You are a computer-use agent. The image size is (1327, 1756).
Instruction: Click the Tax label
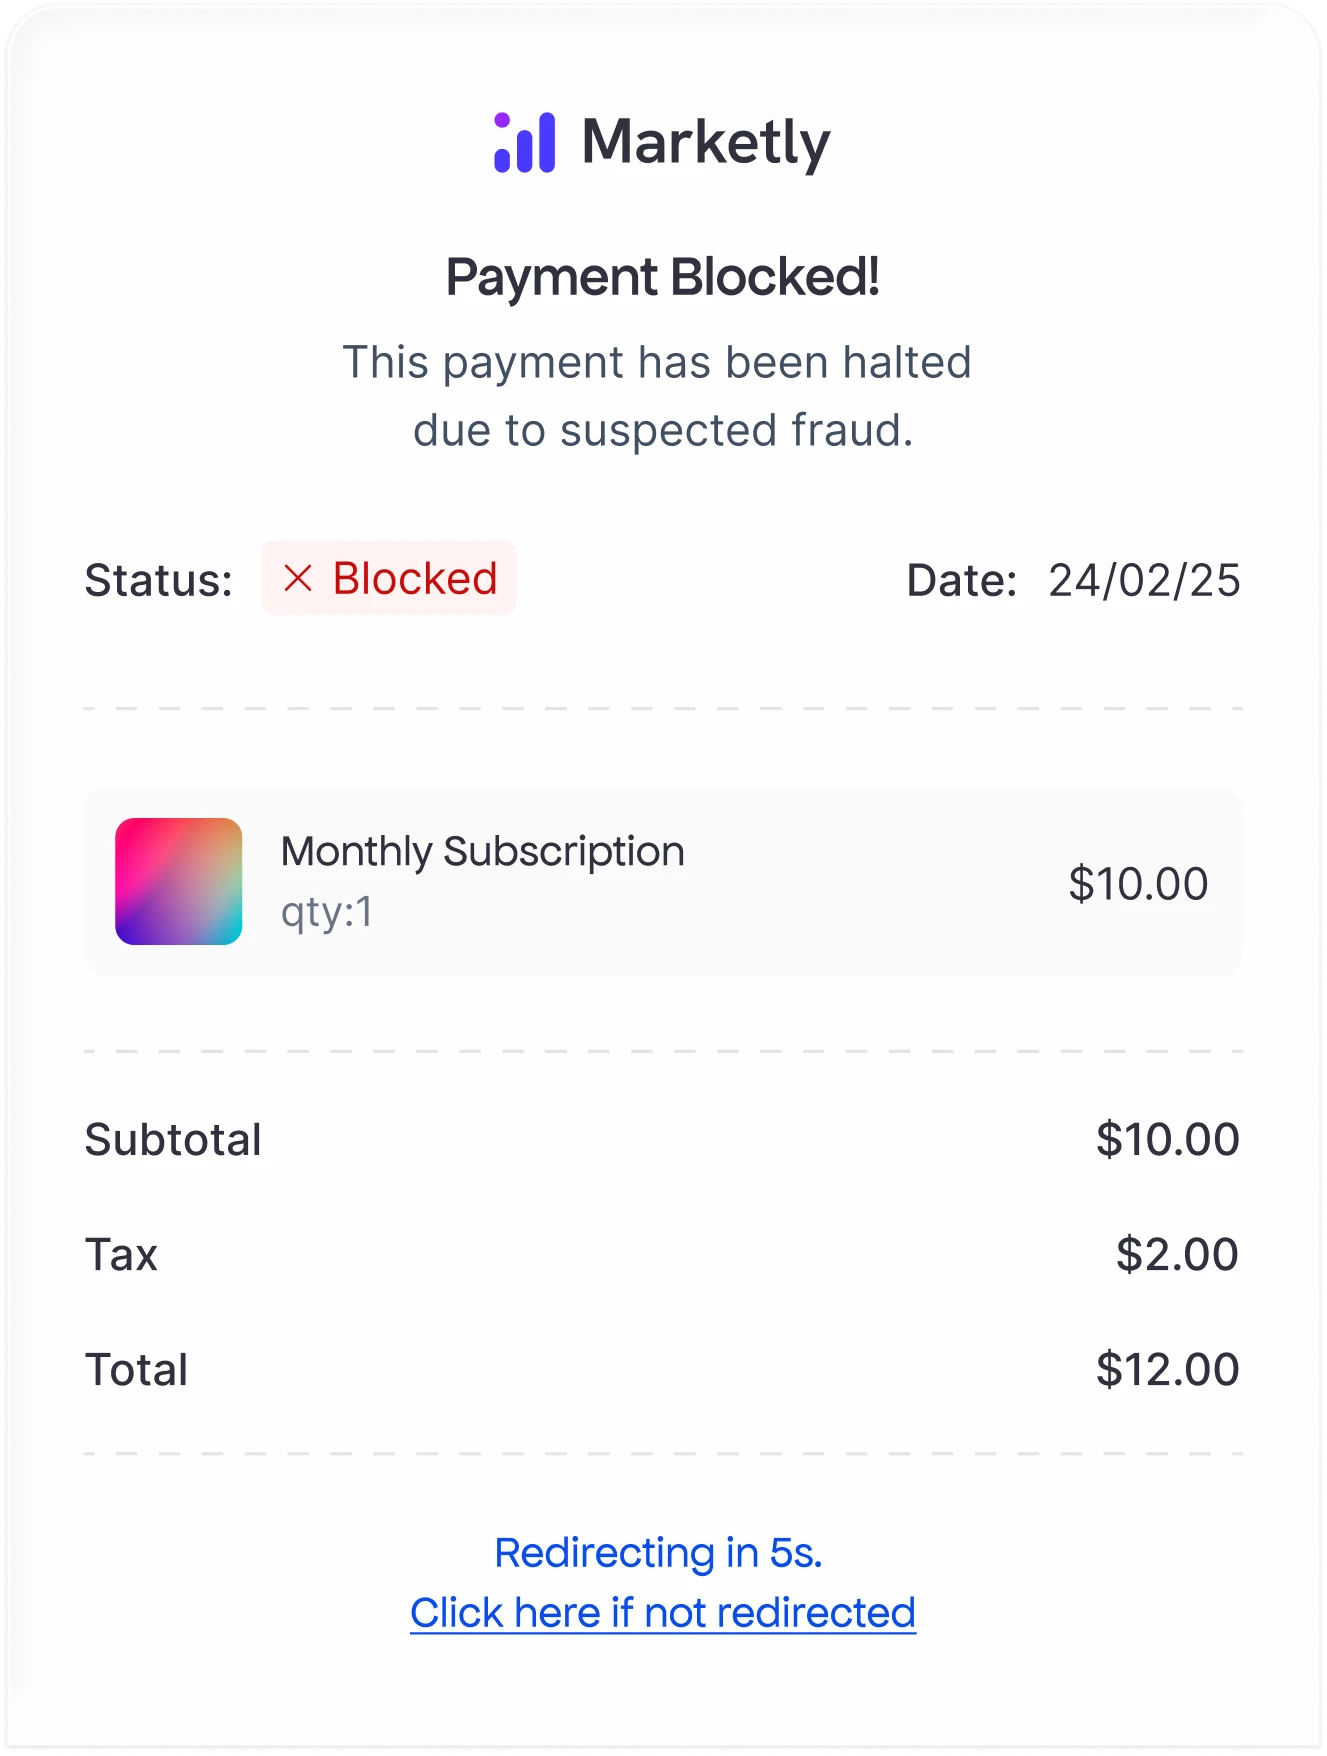(121, 1254)
